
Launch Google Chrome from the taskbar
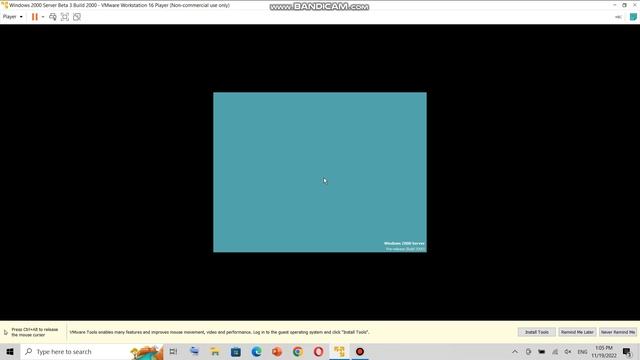click(x=298, y=351)
